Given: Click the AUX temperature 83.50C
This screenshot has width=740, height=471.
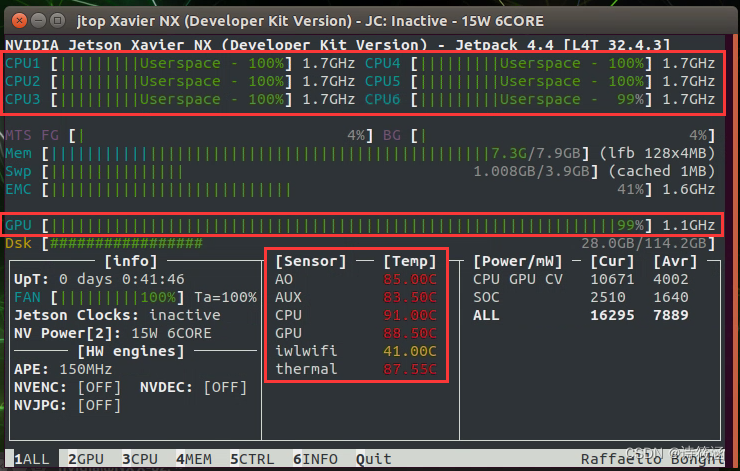Looking at the screenshot, I should (x=410, y=297).
